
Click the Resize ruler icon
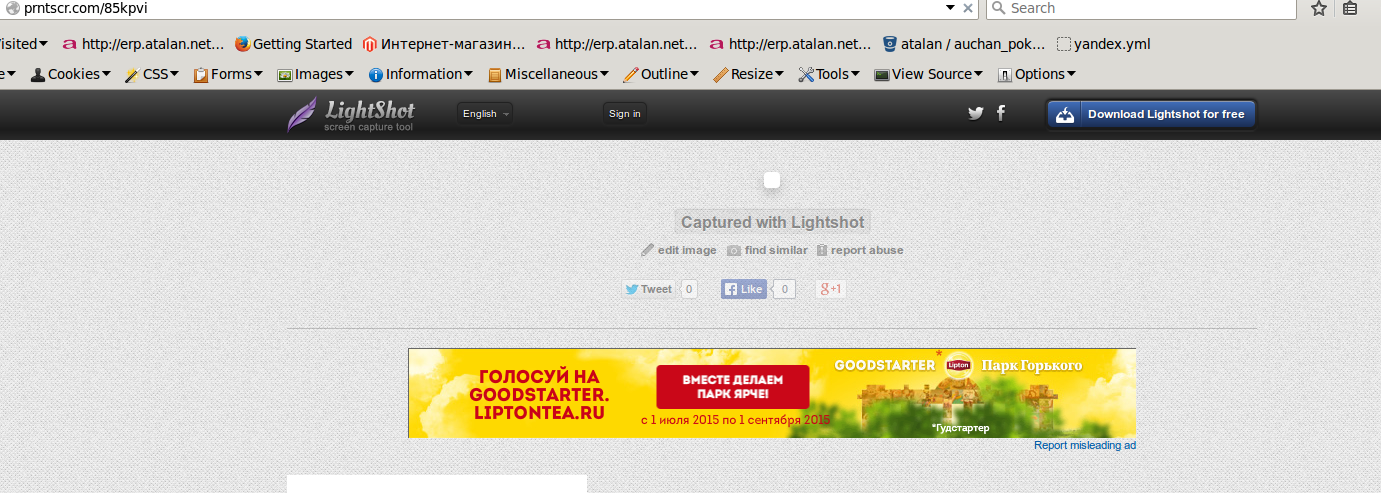point(720,74)
